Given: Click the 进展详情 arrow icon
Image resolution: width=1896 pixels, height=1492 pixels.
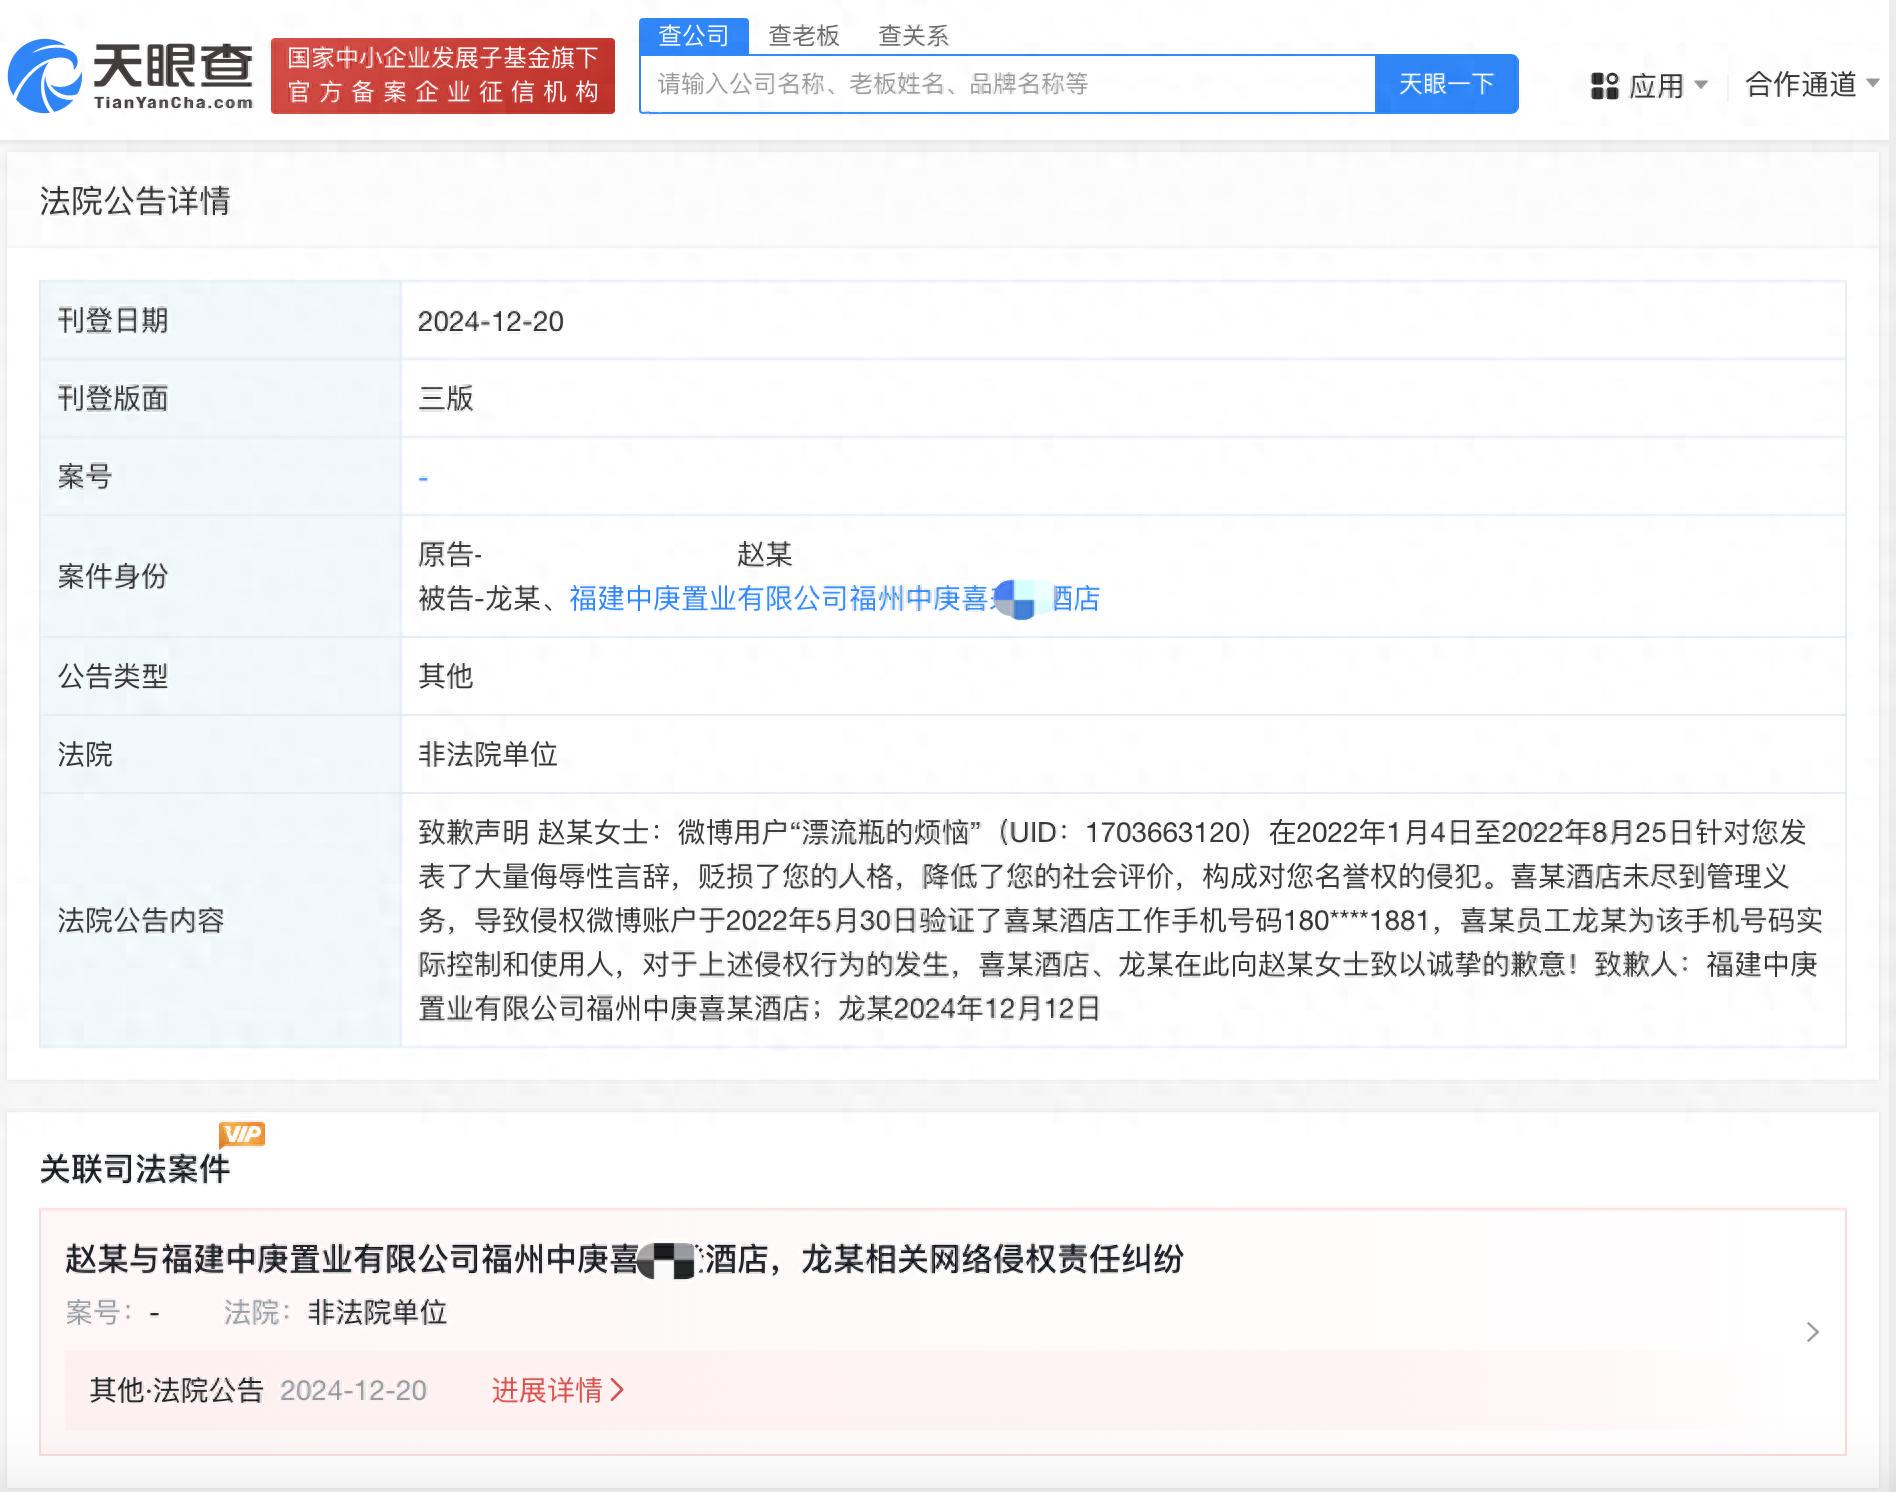Looking at the screenshot, I should 617,1390.
